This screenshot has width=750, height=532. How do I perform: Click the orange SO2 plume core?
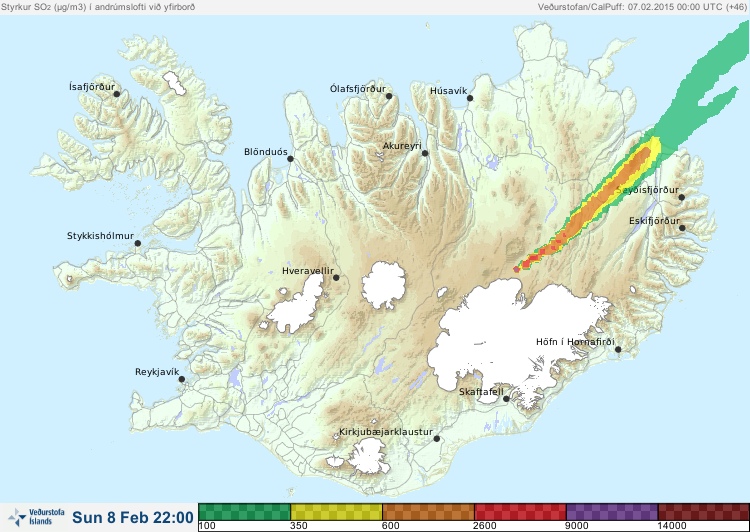pyautogui.click(x=603, y=196)
